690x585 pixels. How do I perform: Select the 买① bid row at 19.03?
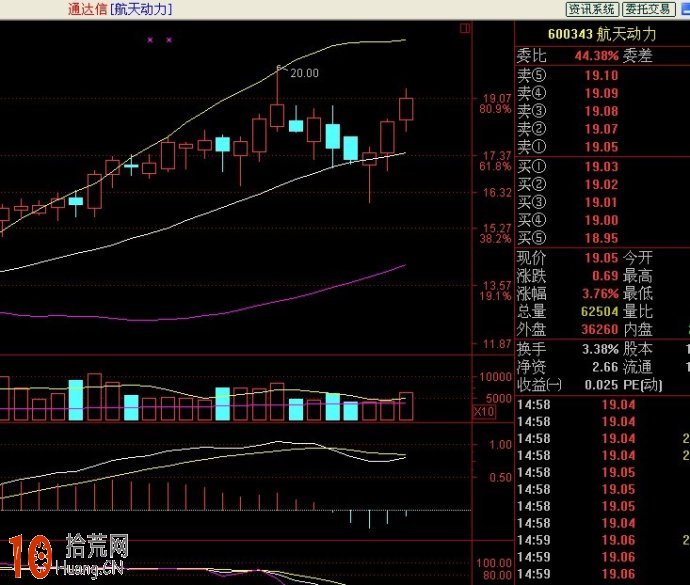[x=568, y=167]
